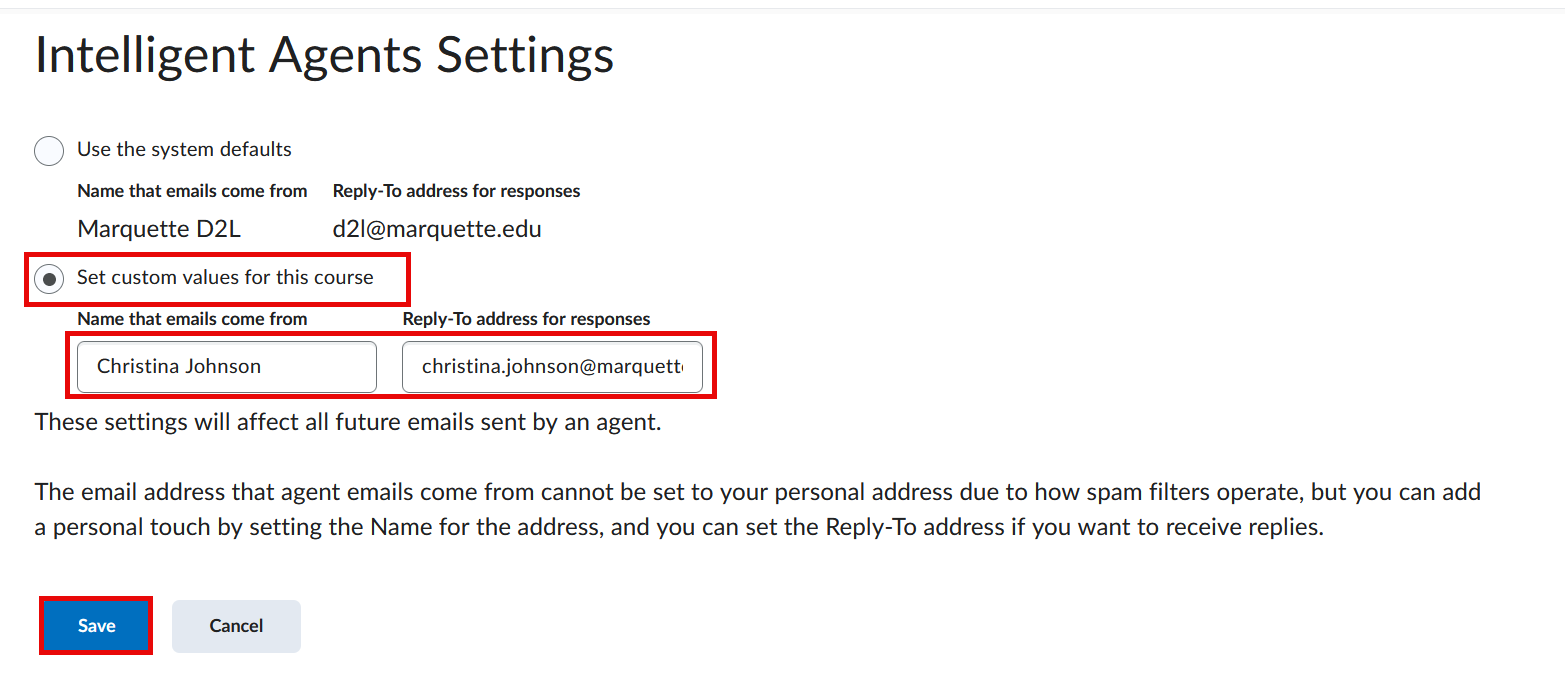
Task: Click Reply-To label above d2l@marquette.edu
Action: point(456,191)
